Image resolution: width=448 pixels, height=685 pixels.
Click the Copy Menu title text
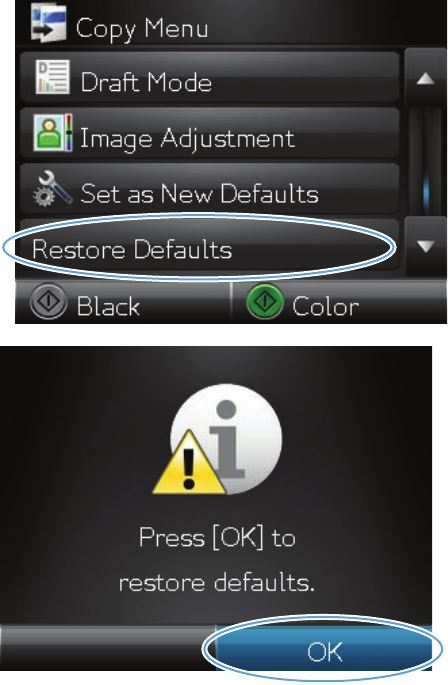pyautogui.click(x=142, y=29)
